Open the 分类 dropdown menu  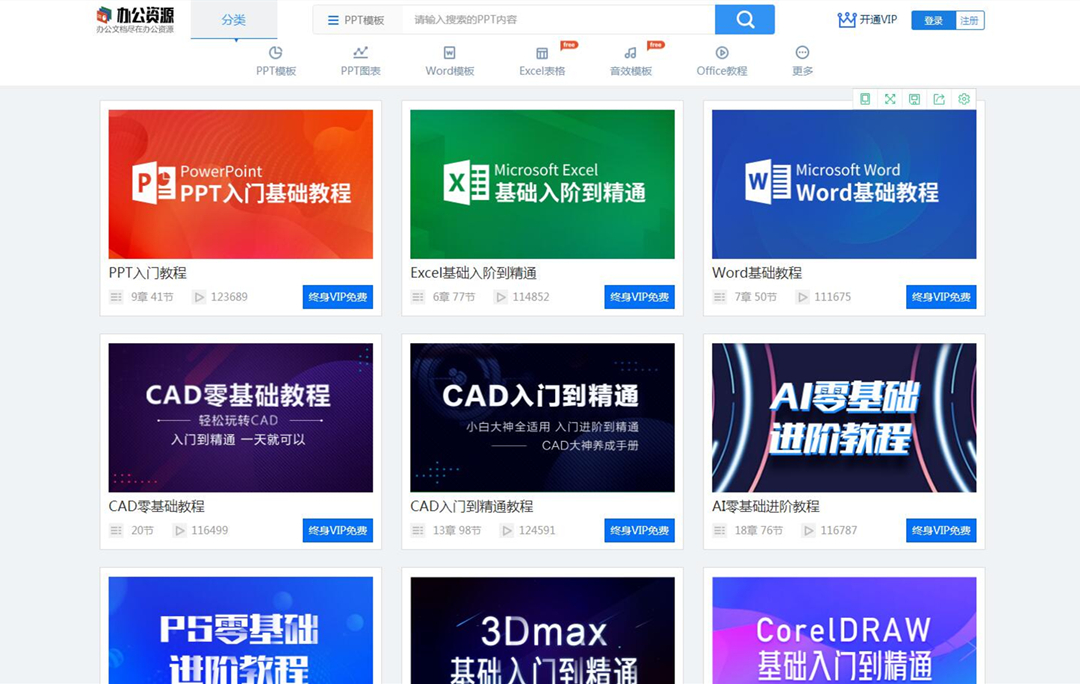(x=234, y=19)
